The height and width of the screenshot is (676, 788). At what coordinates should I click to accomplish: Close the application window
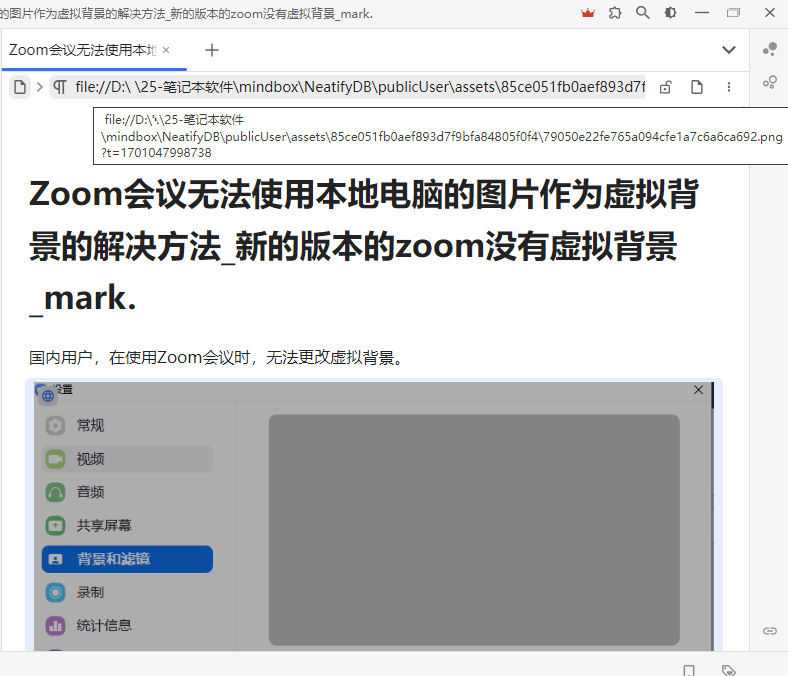[x=769, y=13]
